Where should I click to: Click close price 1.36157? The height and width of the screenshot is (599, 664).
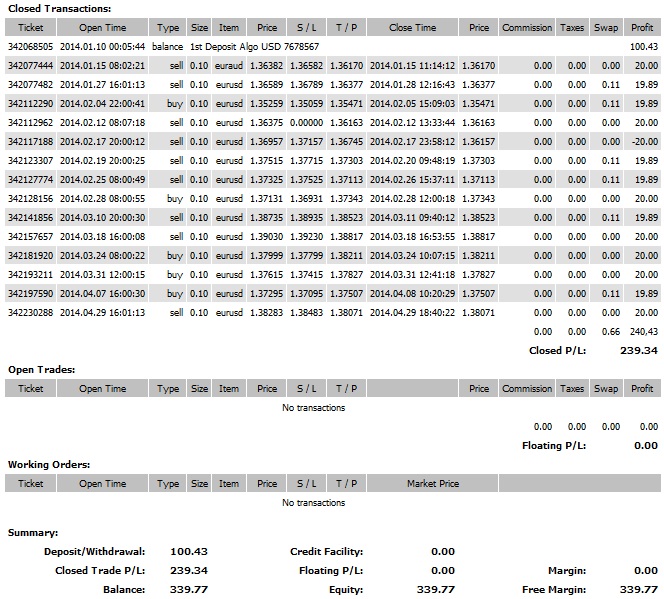pyautogui.click(x=478, y=142)
